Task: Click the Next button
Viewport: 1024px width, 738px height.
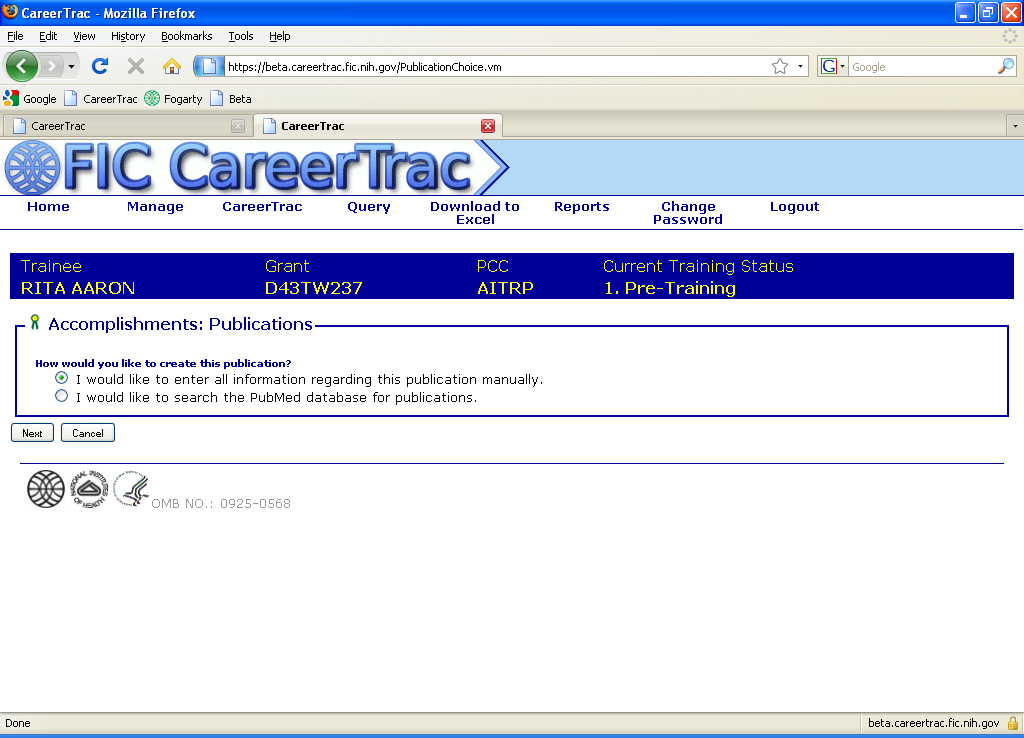Action: click(32, 433)
